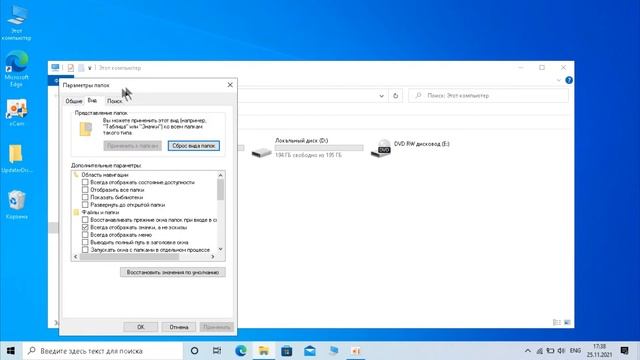Toggle Всегда отображать состояние доступности checkbox
This screenshot has height=360, width=640.
[x=85, y=182]
